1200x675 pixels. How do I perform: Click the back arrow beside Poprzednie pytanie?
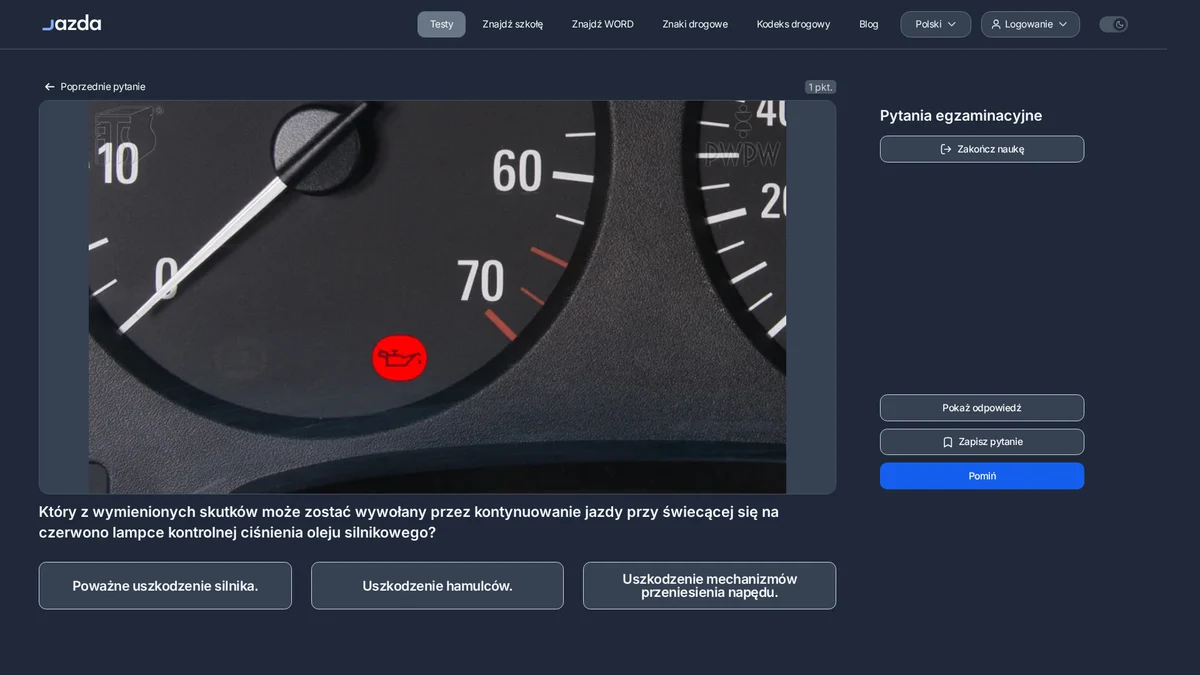[49, 87]
